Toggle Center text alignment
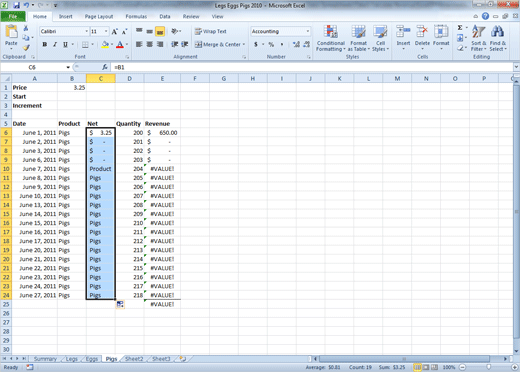The width and height of the screenshot is (520, 372). tap(150, 44)
